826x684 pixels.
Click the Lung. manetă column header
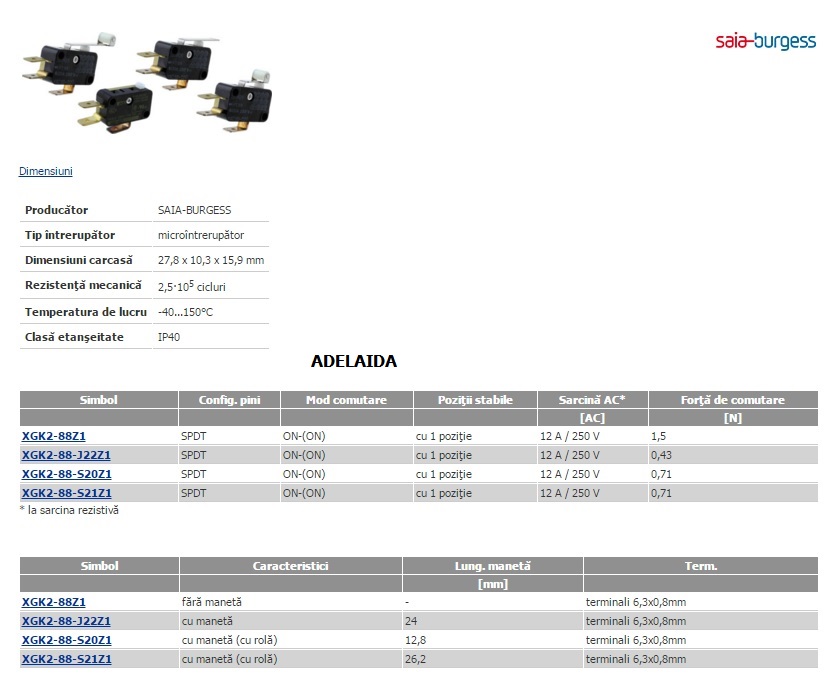click(x=493, y=566)
